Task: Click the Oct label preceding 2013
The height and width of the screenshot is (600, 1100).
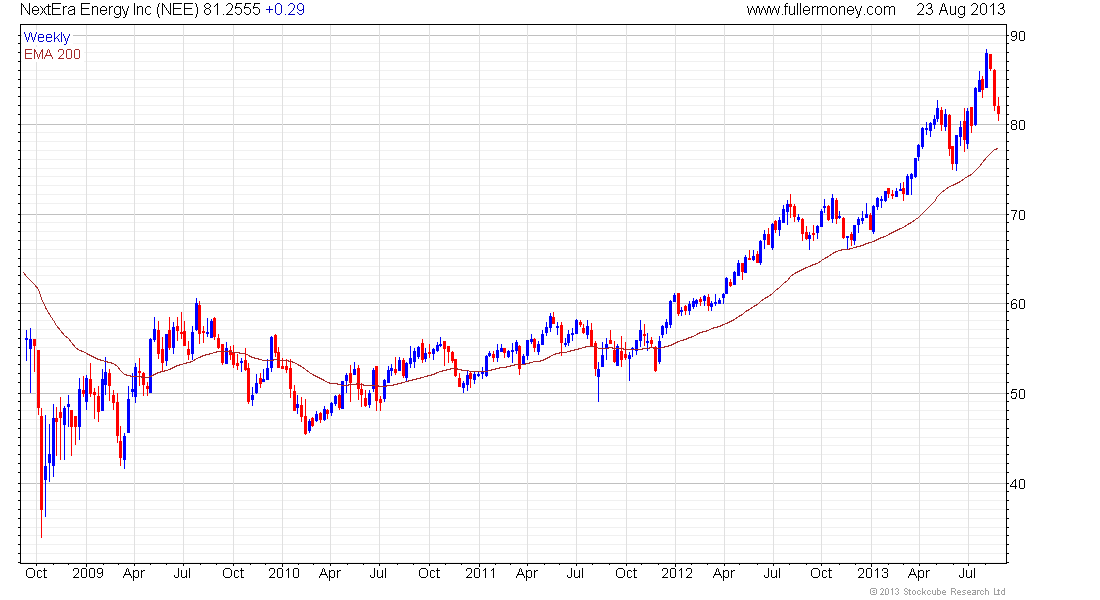Action: [821, 573]
